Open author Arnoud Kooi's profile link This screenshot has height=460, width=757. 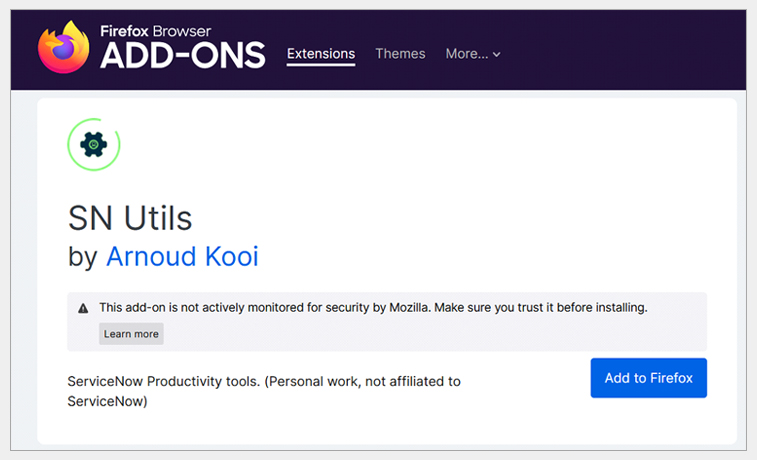click(182, 256)
